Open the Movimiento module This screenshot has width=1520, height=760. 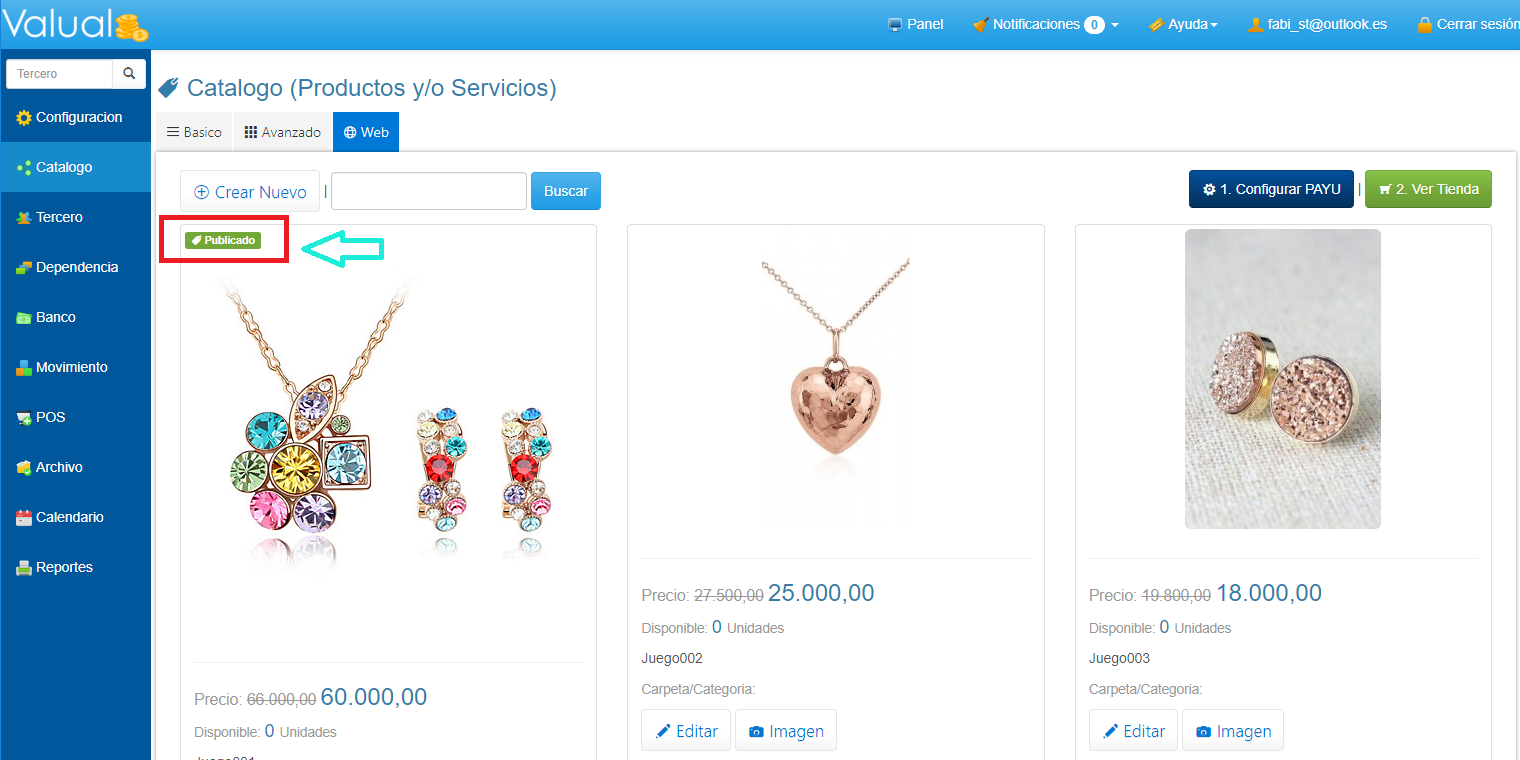[76, 367]
